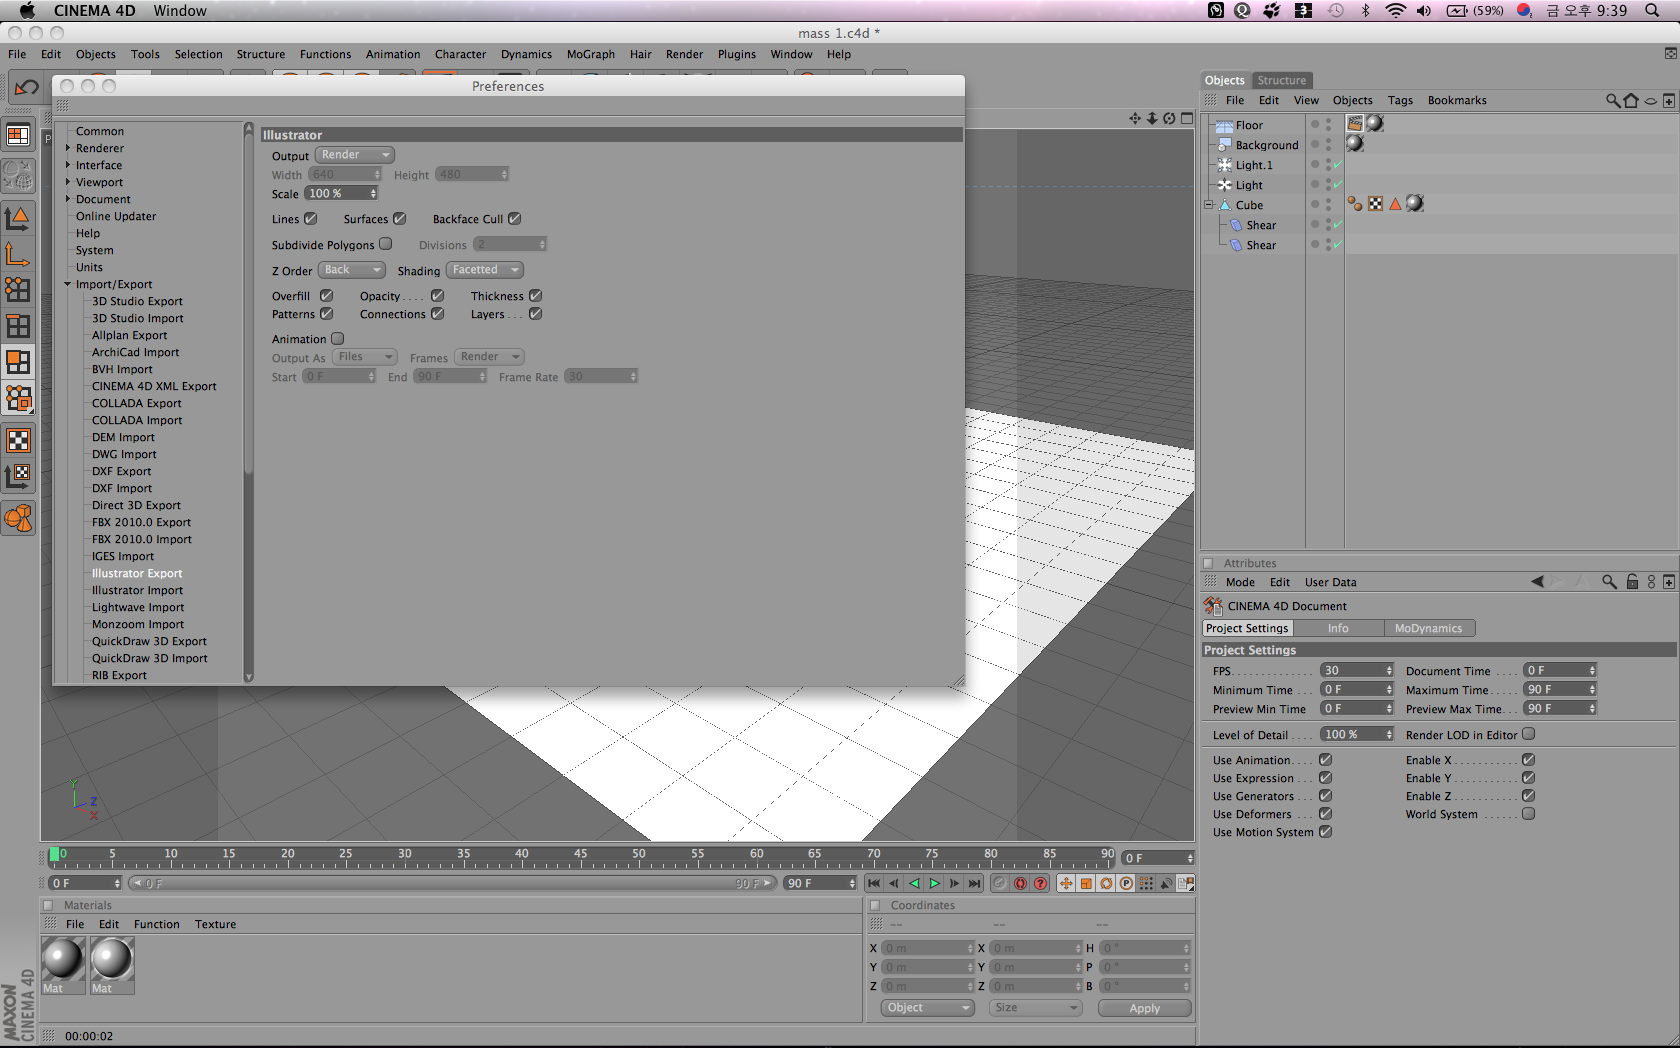
Task: Click the search icon in Objects manager
Action: [1613, 100]
